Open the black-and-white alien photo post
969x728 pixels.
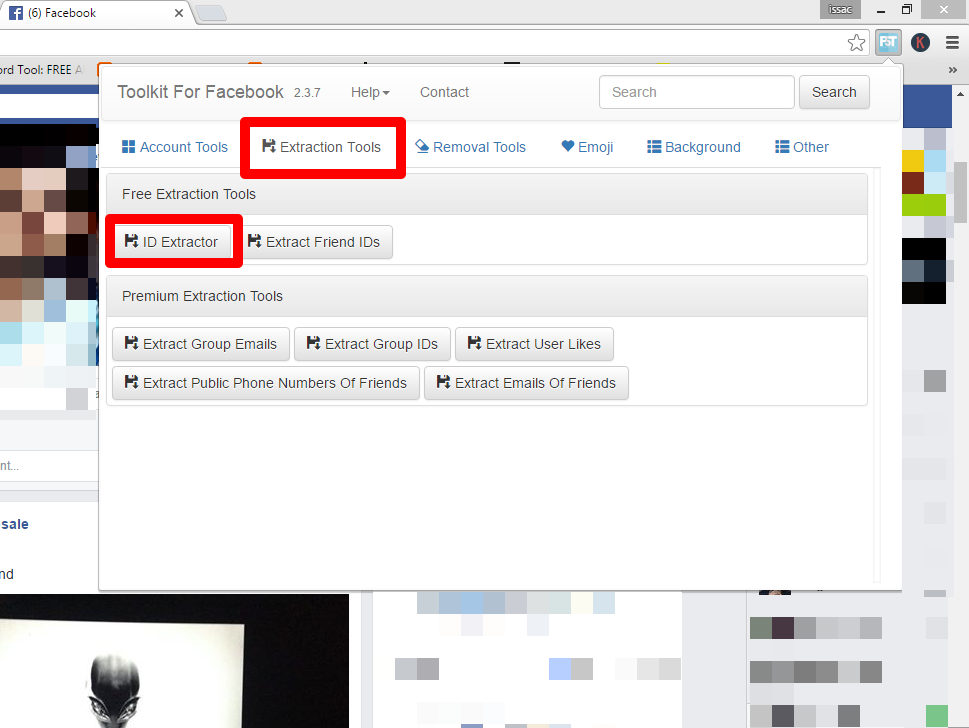pyautogui.click(x=174, y=661)
